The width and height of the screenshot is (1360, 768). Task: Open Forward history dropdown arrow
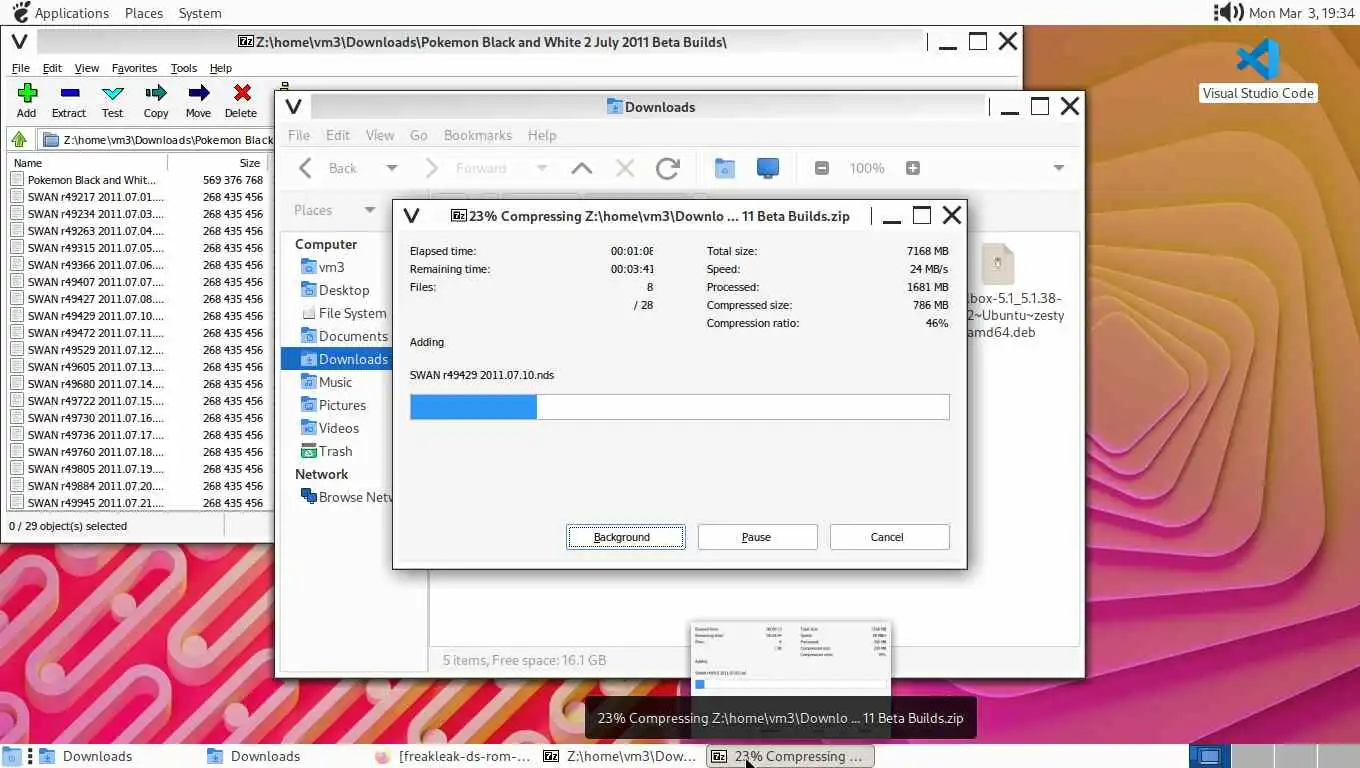(542, 168)
